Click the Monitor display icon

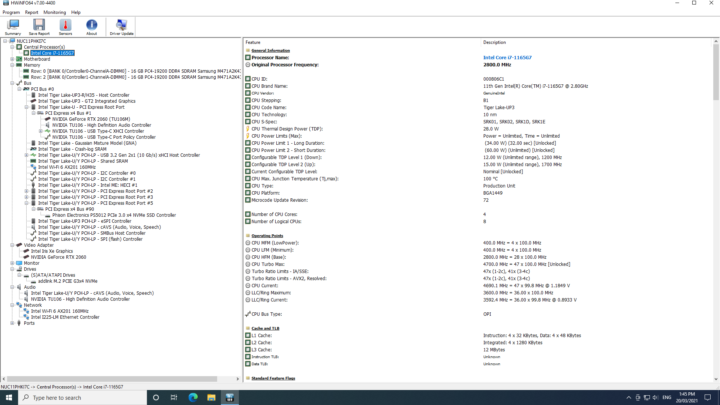(19, 263)
